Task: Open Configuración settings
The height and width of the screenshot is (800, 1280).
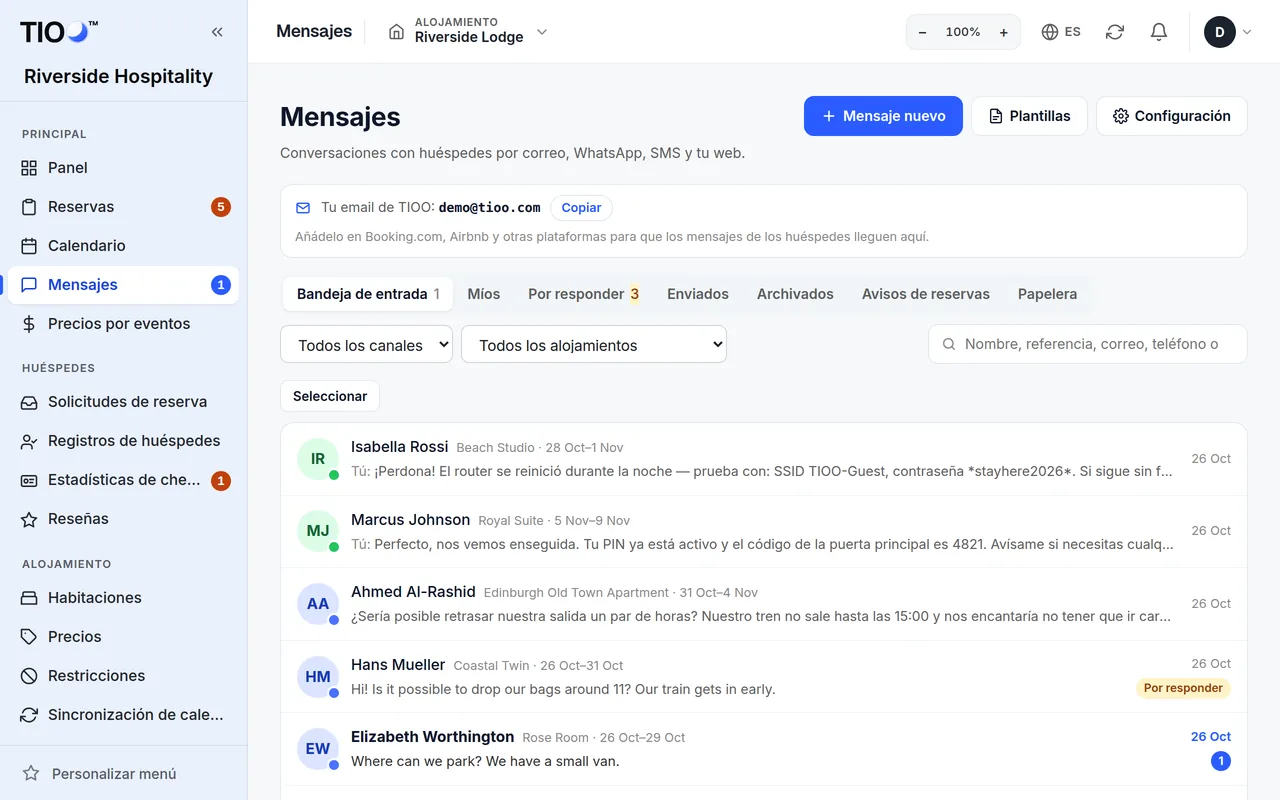Action: click(x=1172, y=116)
